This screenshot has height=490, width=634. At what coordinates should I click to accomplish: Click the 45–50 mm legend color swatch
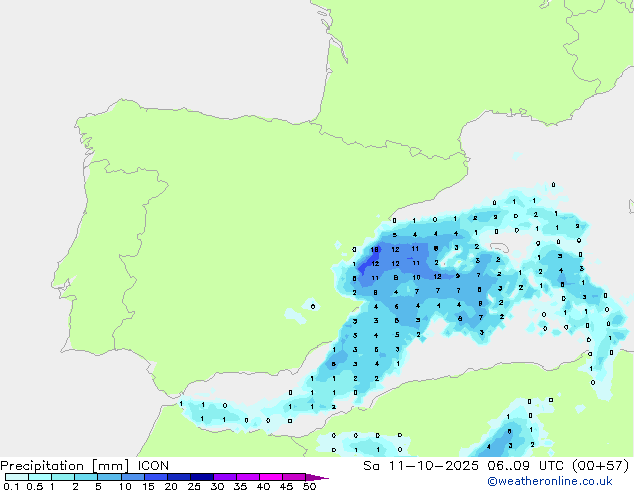tap(294, 477)
